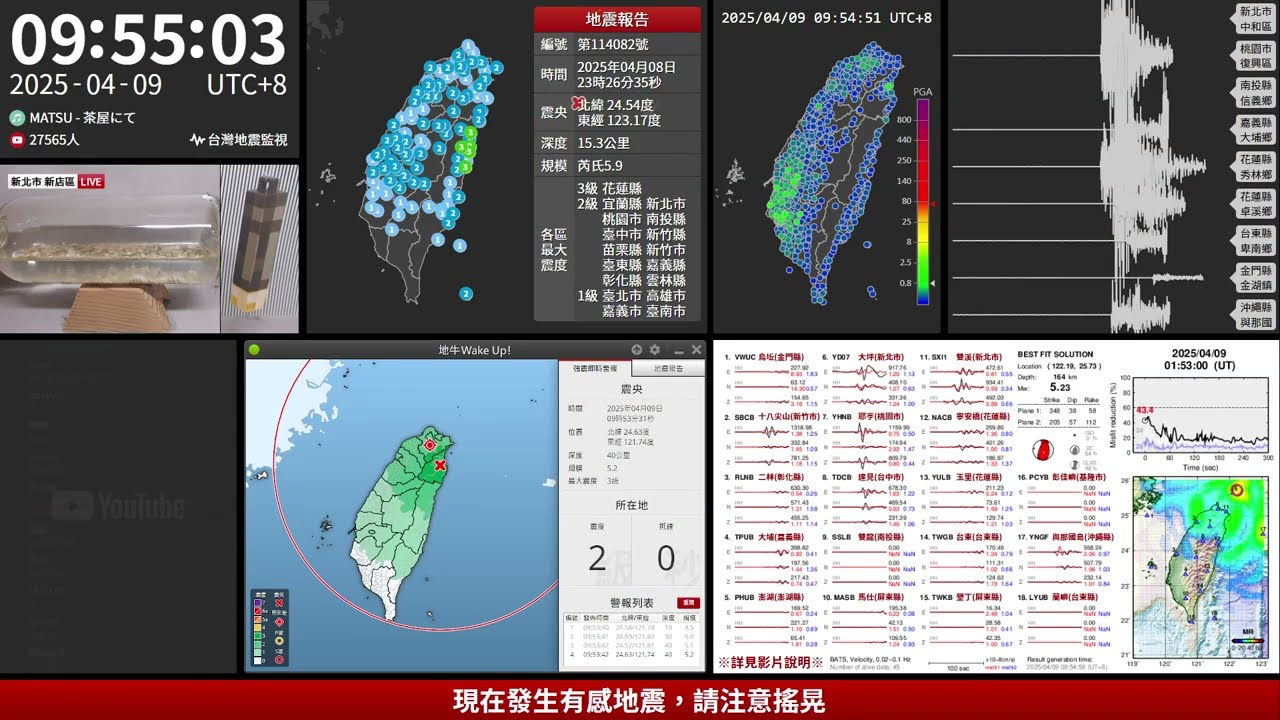The height and width of the screenshot is (720, 1280).
Task: Click the red epicenter X in the 震央 row
Action: click(577, 104)
